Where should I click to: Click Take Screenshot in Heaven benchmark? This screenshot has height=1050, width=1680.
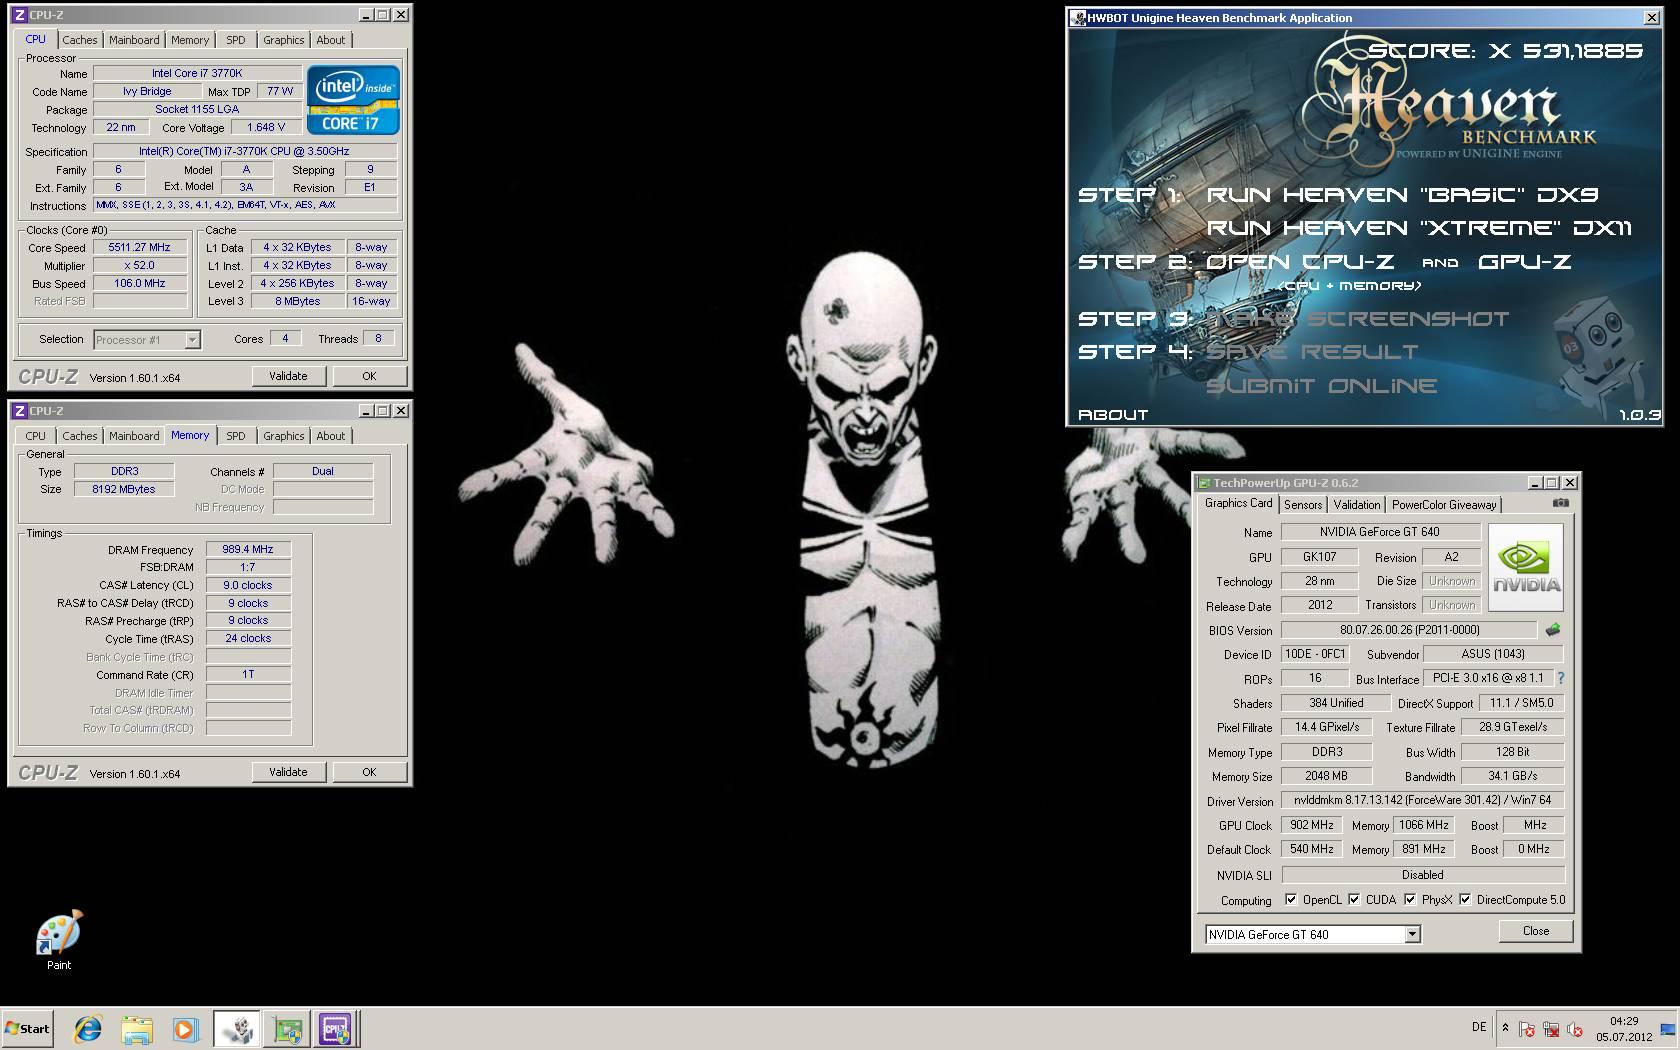[x=1357, y=319]
